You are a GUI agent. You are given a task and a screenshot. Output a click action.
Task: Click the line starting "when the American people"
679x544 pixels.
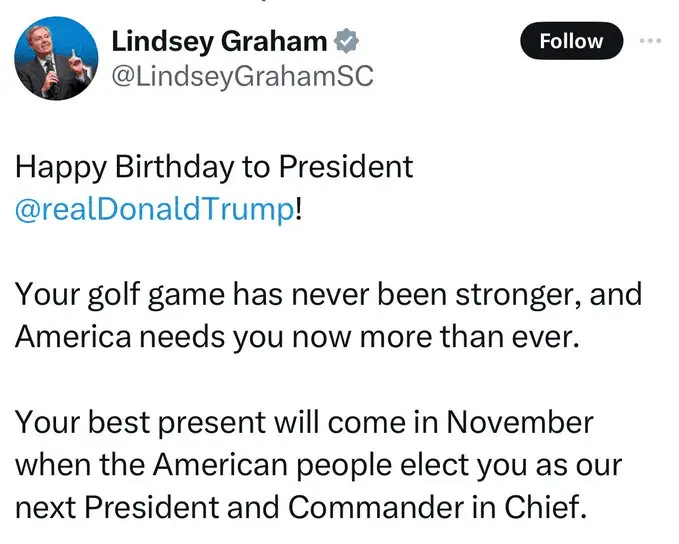click(x=320, y=465)
